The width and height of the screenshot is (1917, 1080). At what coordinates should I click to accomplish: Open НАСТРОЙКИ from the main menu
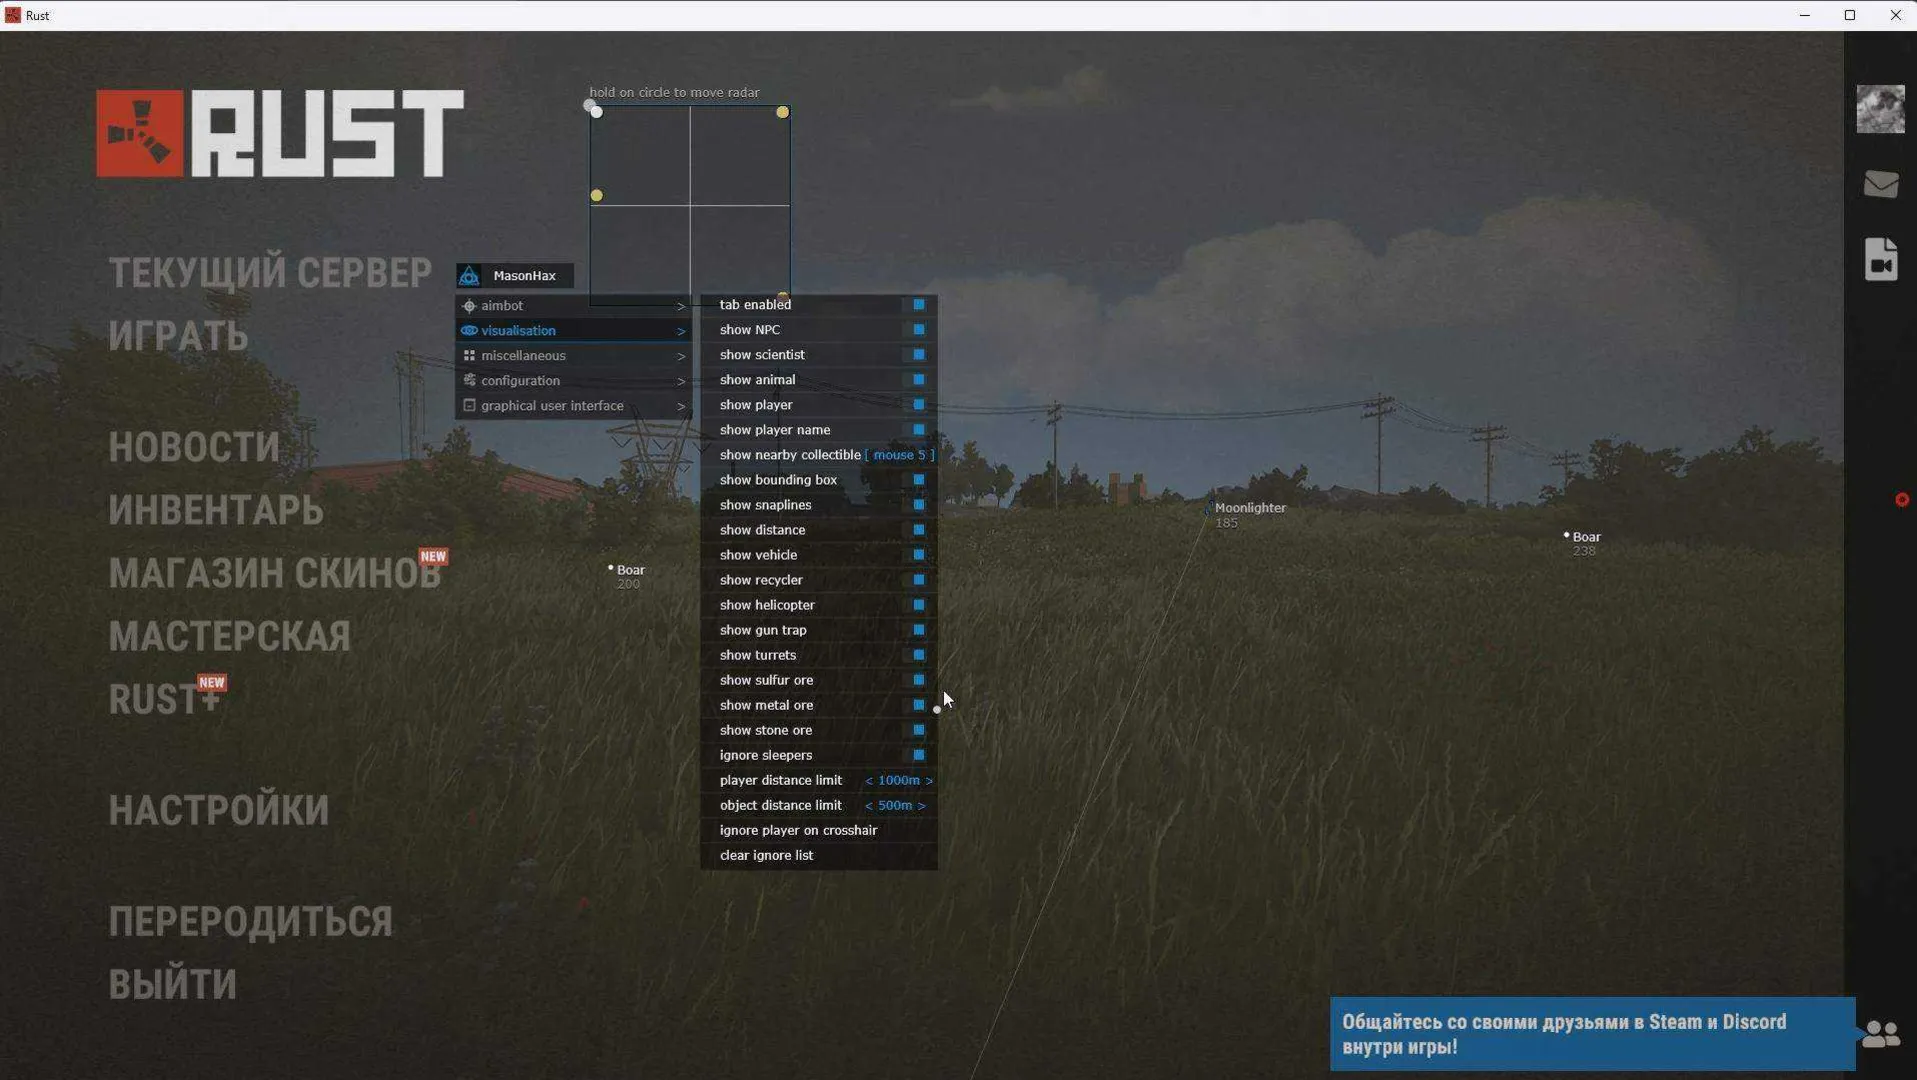218,810
